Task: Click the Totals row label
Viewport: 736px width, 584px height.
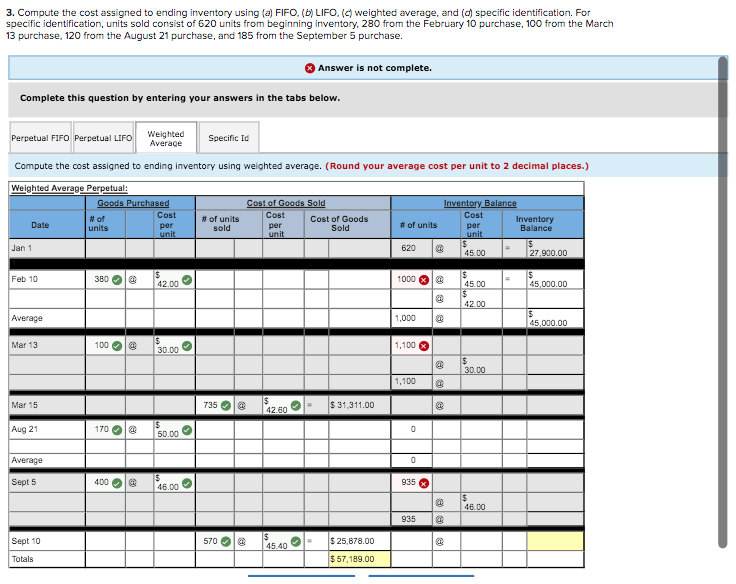Action: click(x=23, y=559)
